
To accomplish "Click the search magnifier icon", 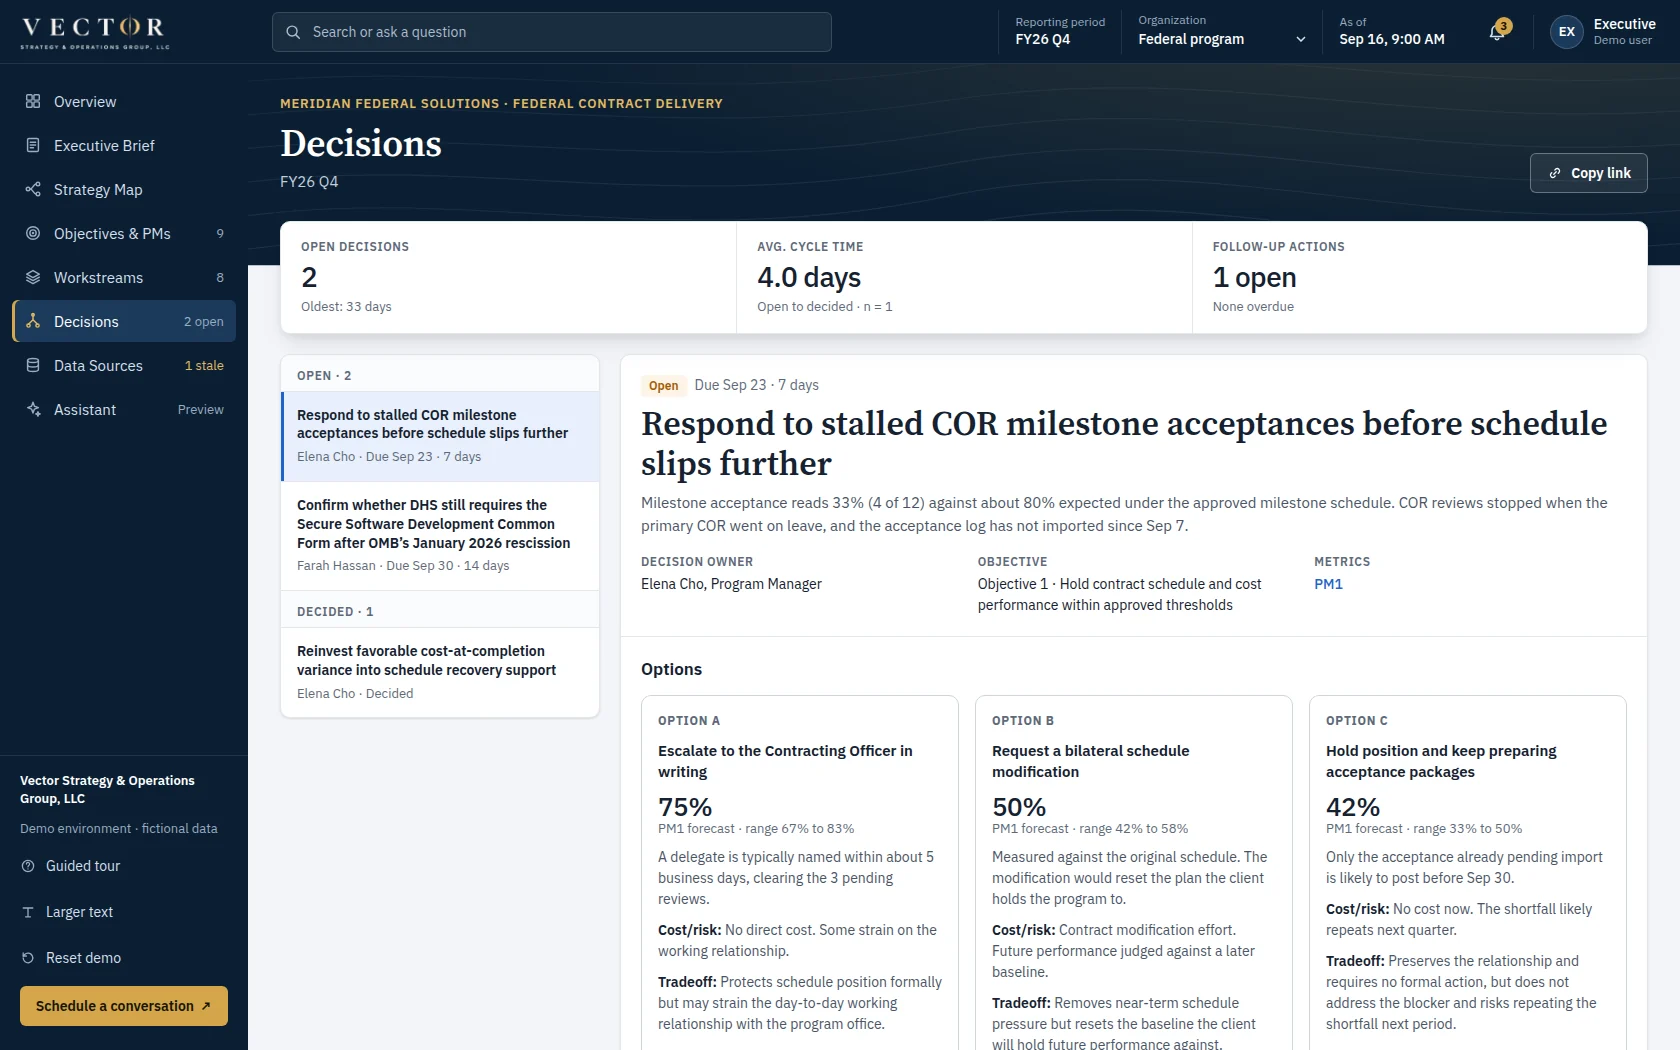I will 293,32.
